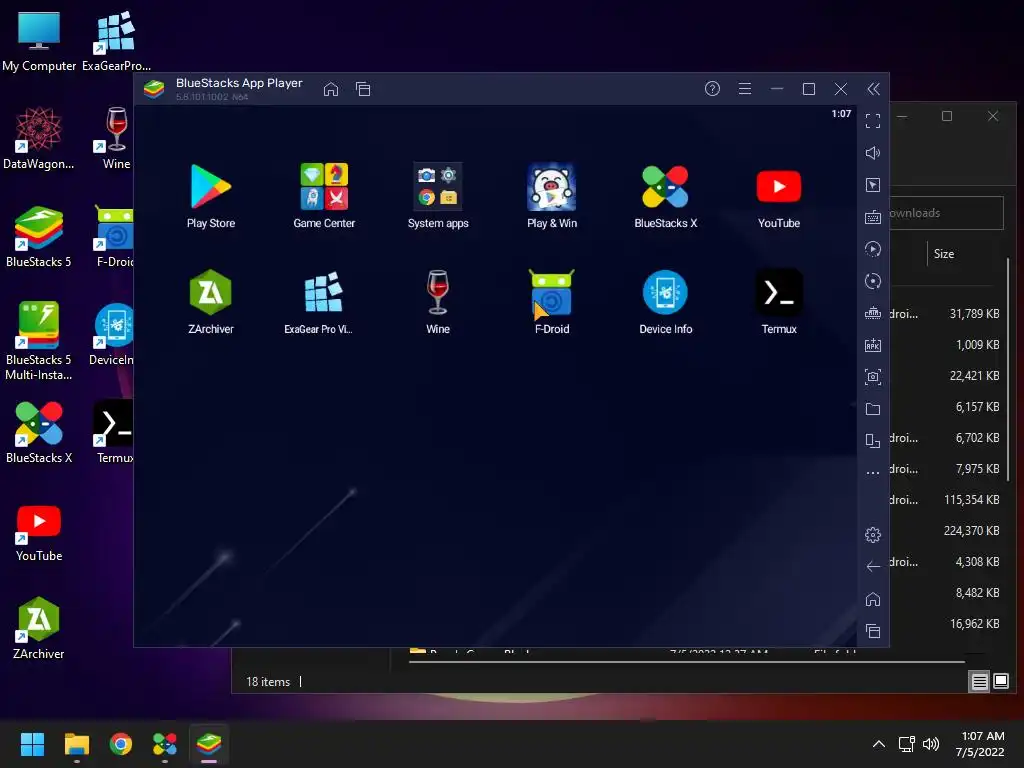
Task: Click File Explorer vertical scrollbar
Action: [x=1009, y=369]
